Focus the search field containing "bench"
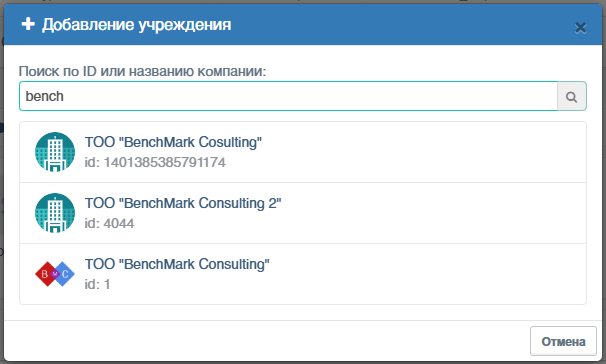Image resolution: width=606 pixels, height=364 pixels. (288, 96)
